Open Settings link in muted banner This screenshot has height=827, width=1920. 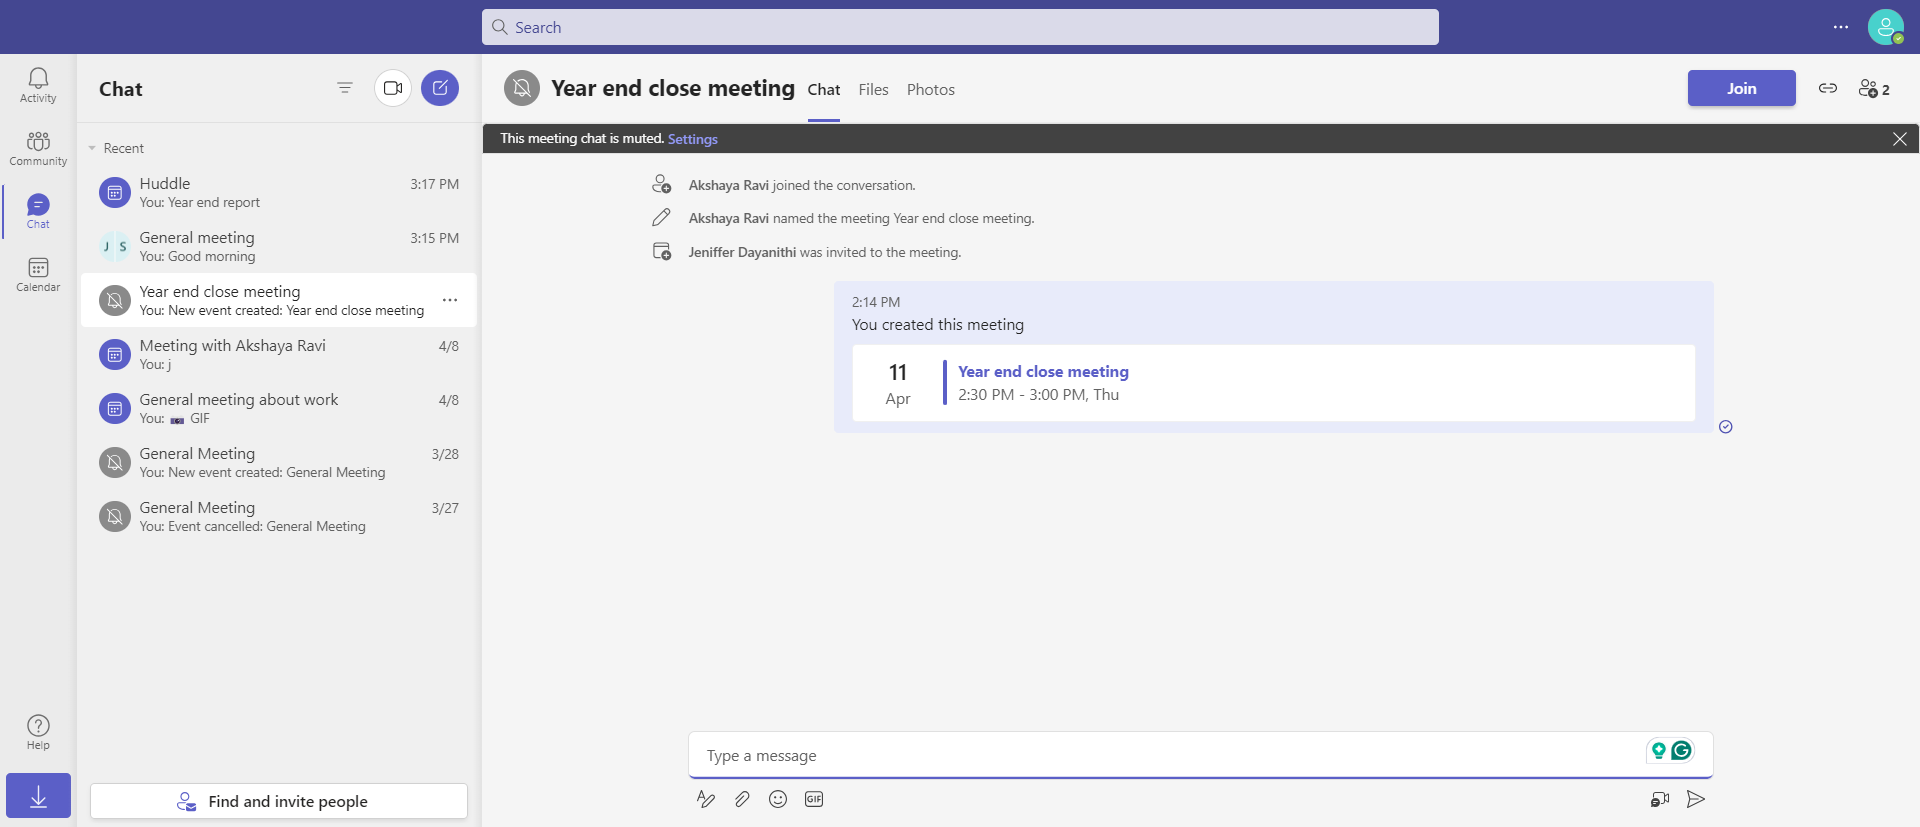tap(693, 139)
